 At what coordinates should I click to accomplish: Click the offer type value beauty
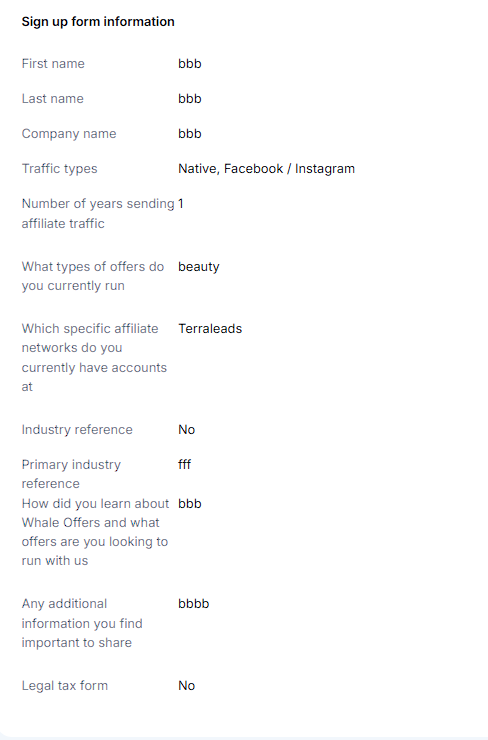[x=199, y=267]
